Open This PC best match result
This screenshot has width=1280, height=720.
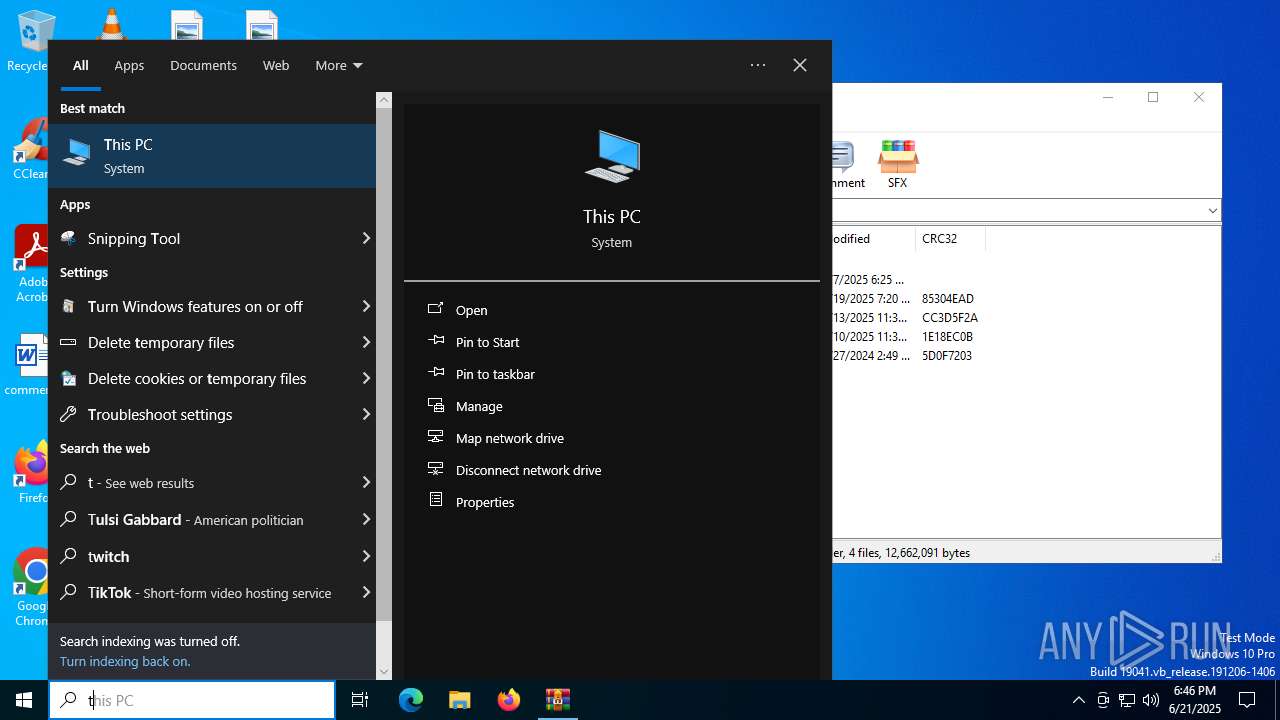click(x=212, y=156)
